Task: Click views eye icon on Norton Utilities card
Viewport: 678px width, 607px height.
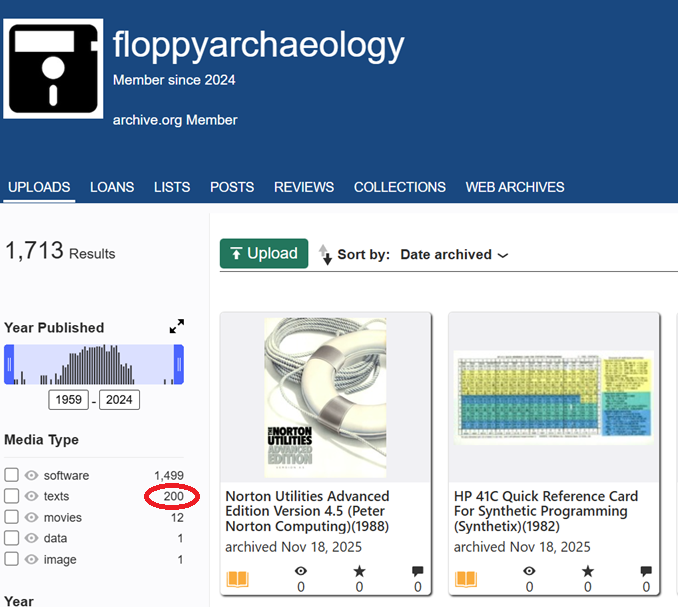Action: pos(301,571)
